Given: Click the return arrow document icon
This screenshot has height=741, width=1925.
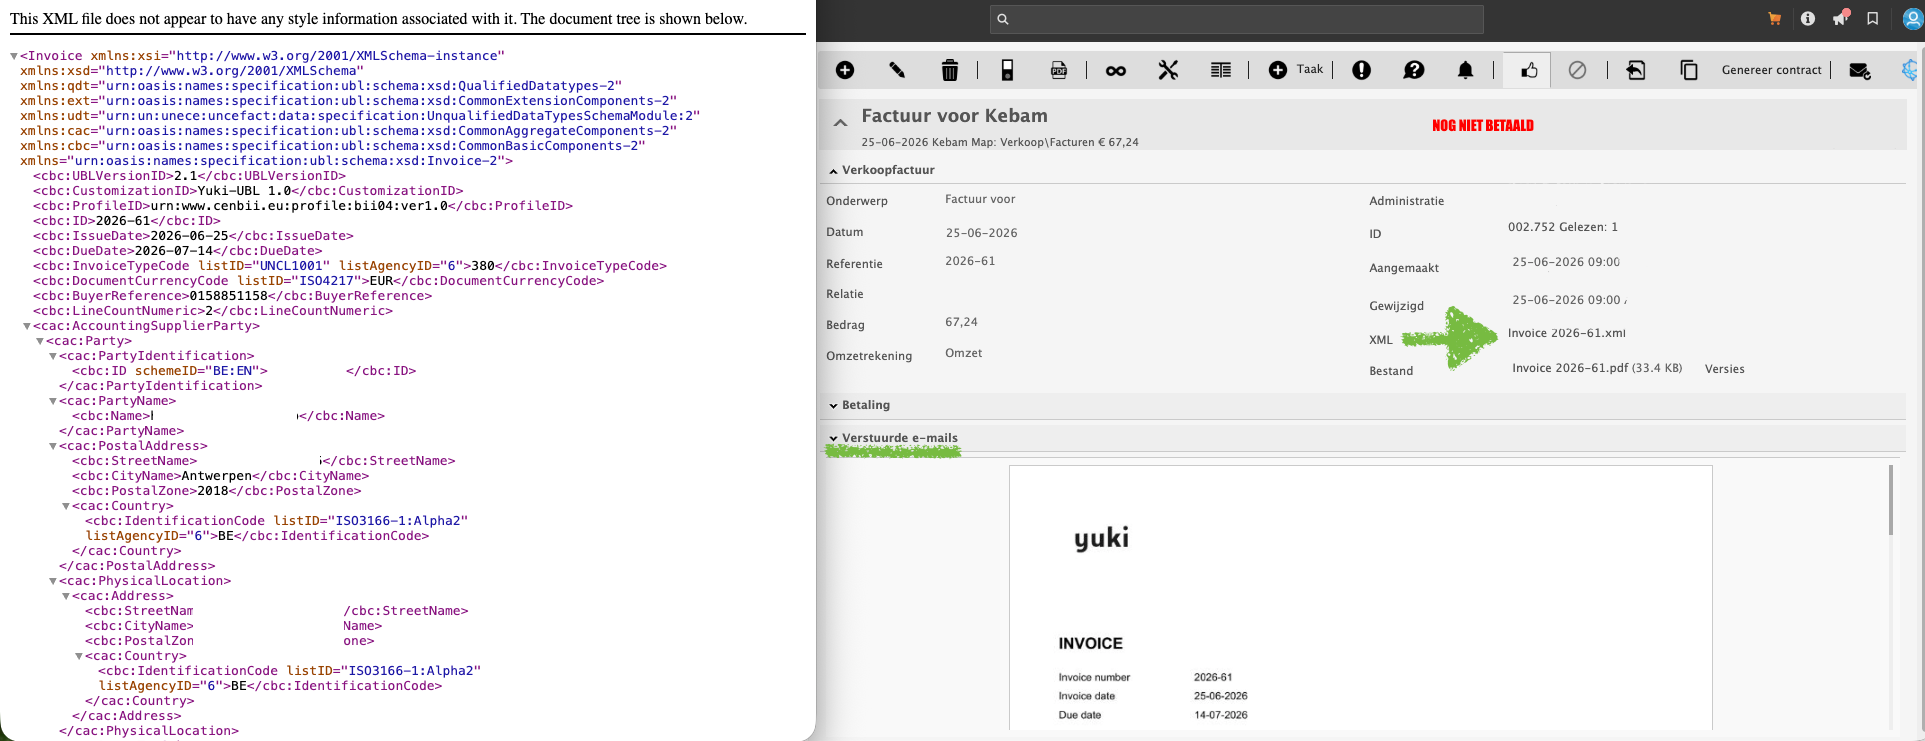Looking at the screenshot, I should point(1636,70).
